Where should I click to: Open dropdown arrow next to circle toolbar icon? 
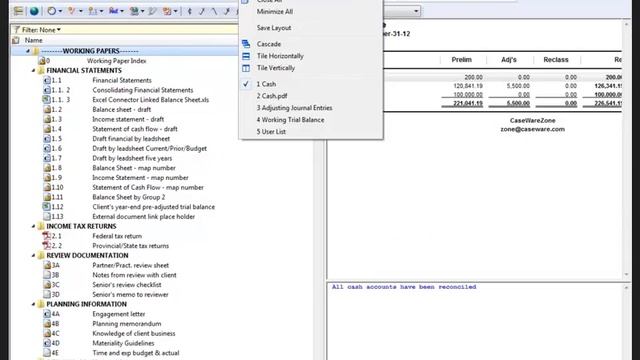tap(60, 11)
